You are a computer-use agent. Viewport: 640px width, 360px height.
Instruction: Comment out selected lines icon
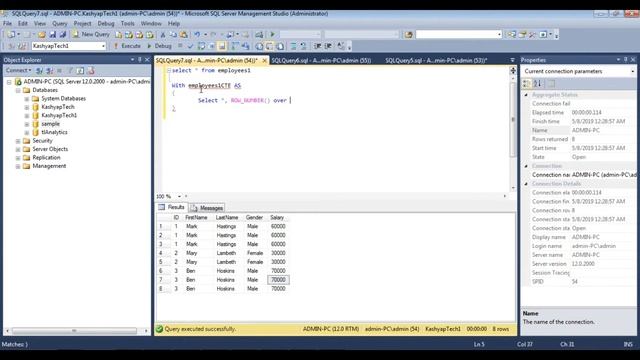pos(293,46)
